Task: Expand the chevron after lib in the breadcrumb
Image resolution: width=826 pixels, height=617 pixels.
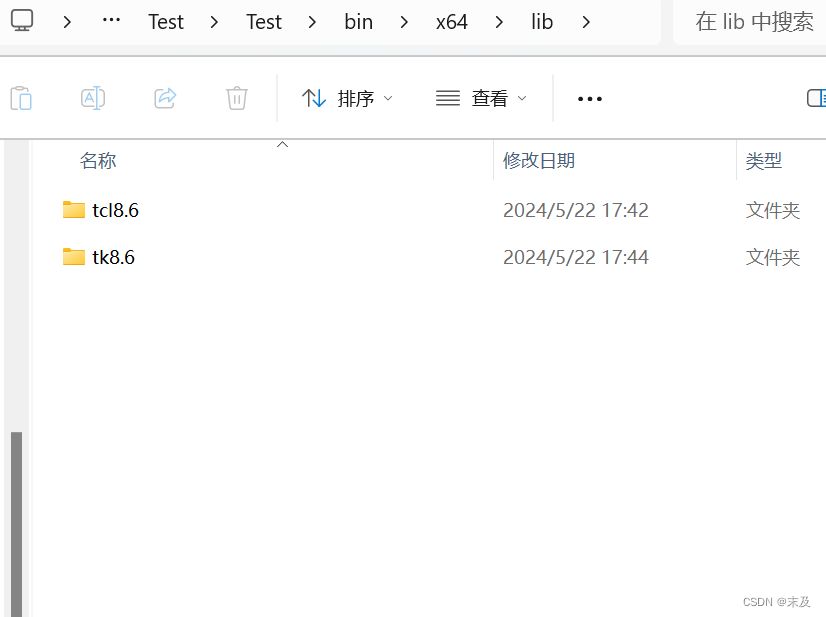Action: pyautogui.click(x=586, y=21)
